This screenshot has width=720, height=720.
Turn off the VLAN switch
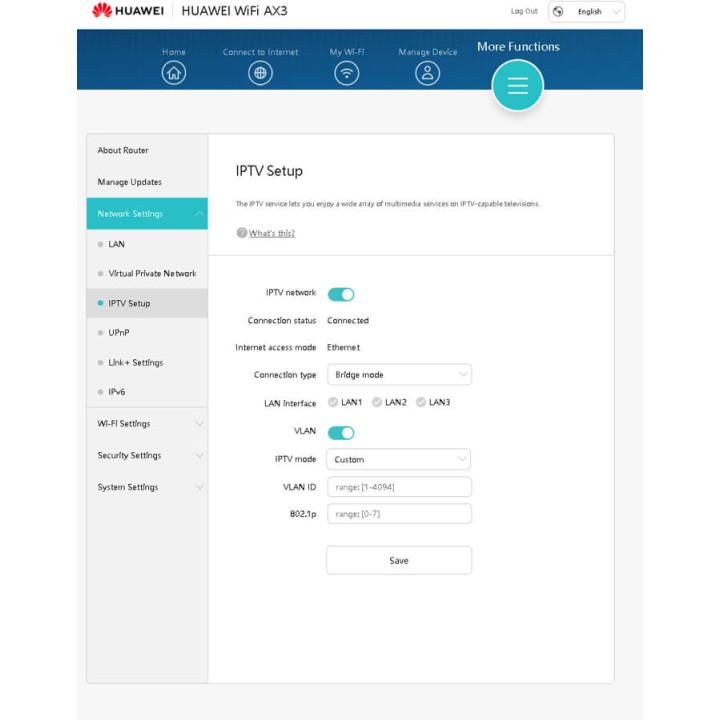[341, 433]
